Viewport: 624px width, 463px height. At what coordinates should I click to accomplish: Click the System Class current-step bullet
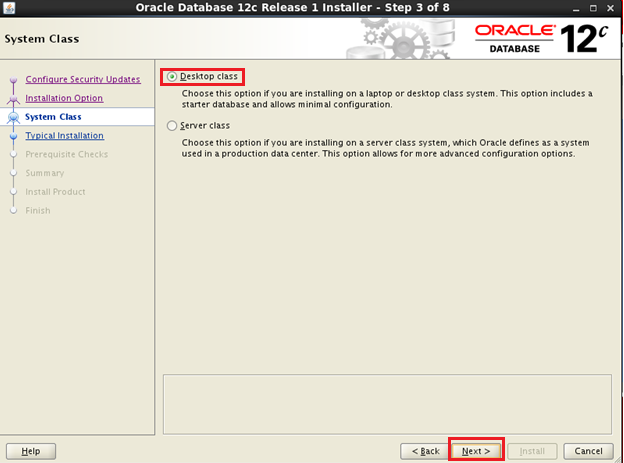[x=14, y=117]
